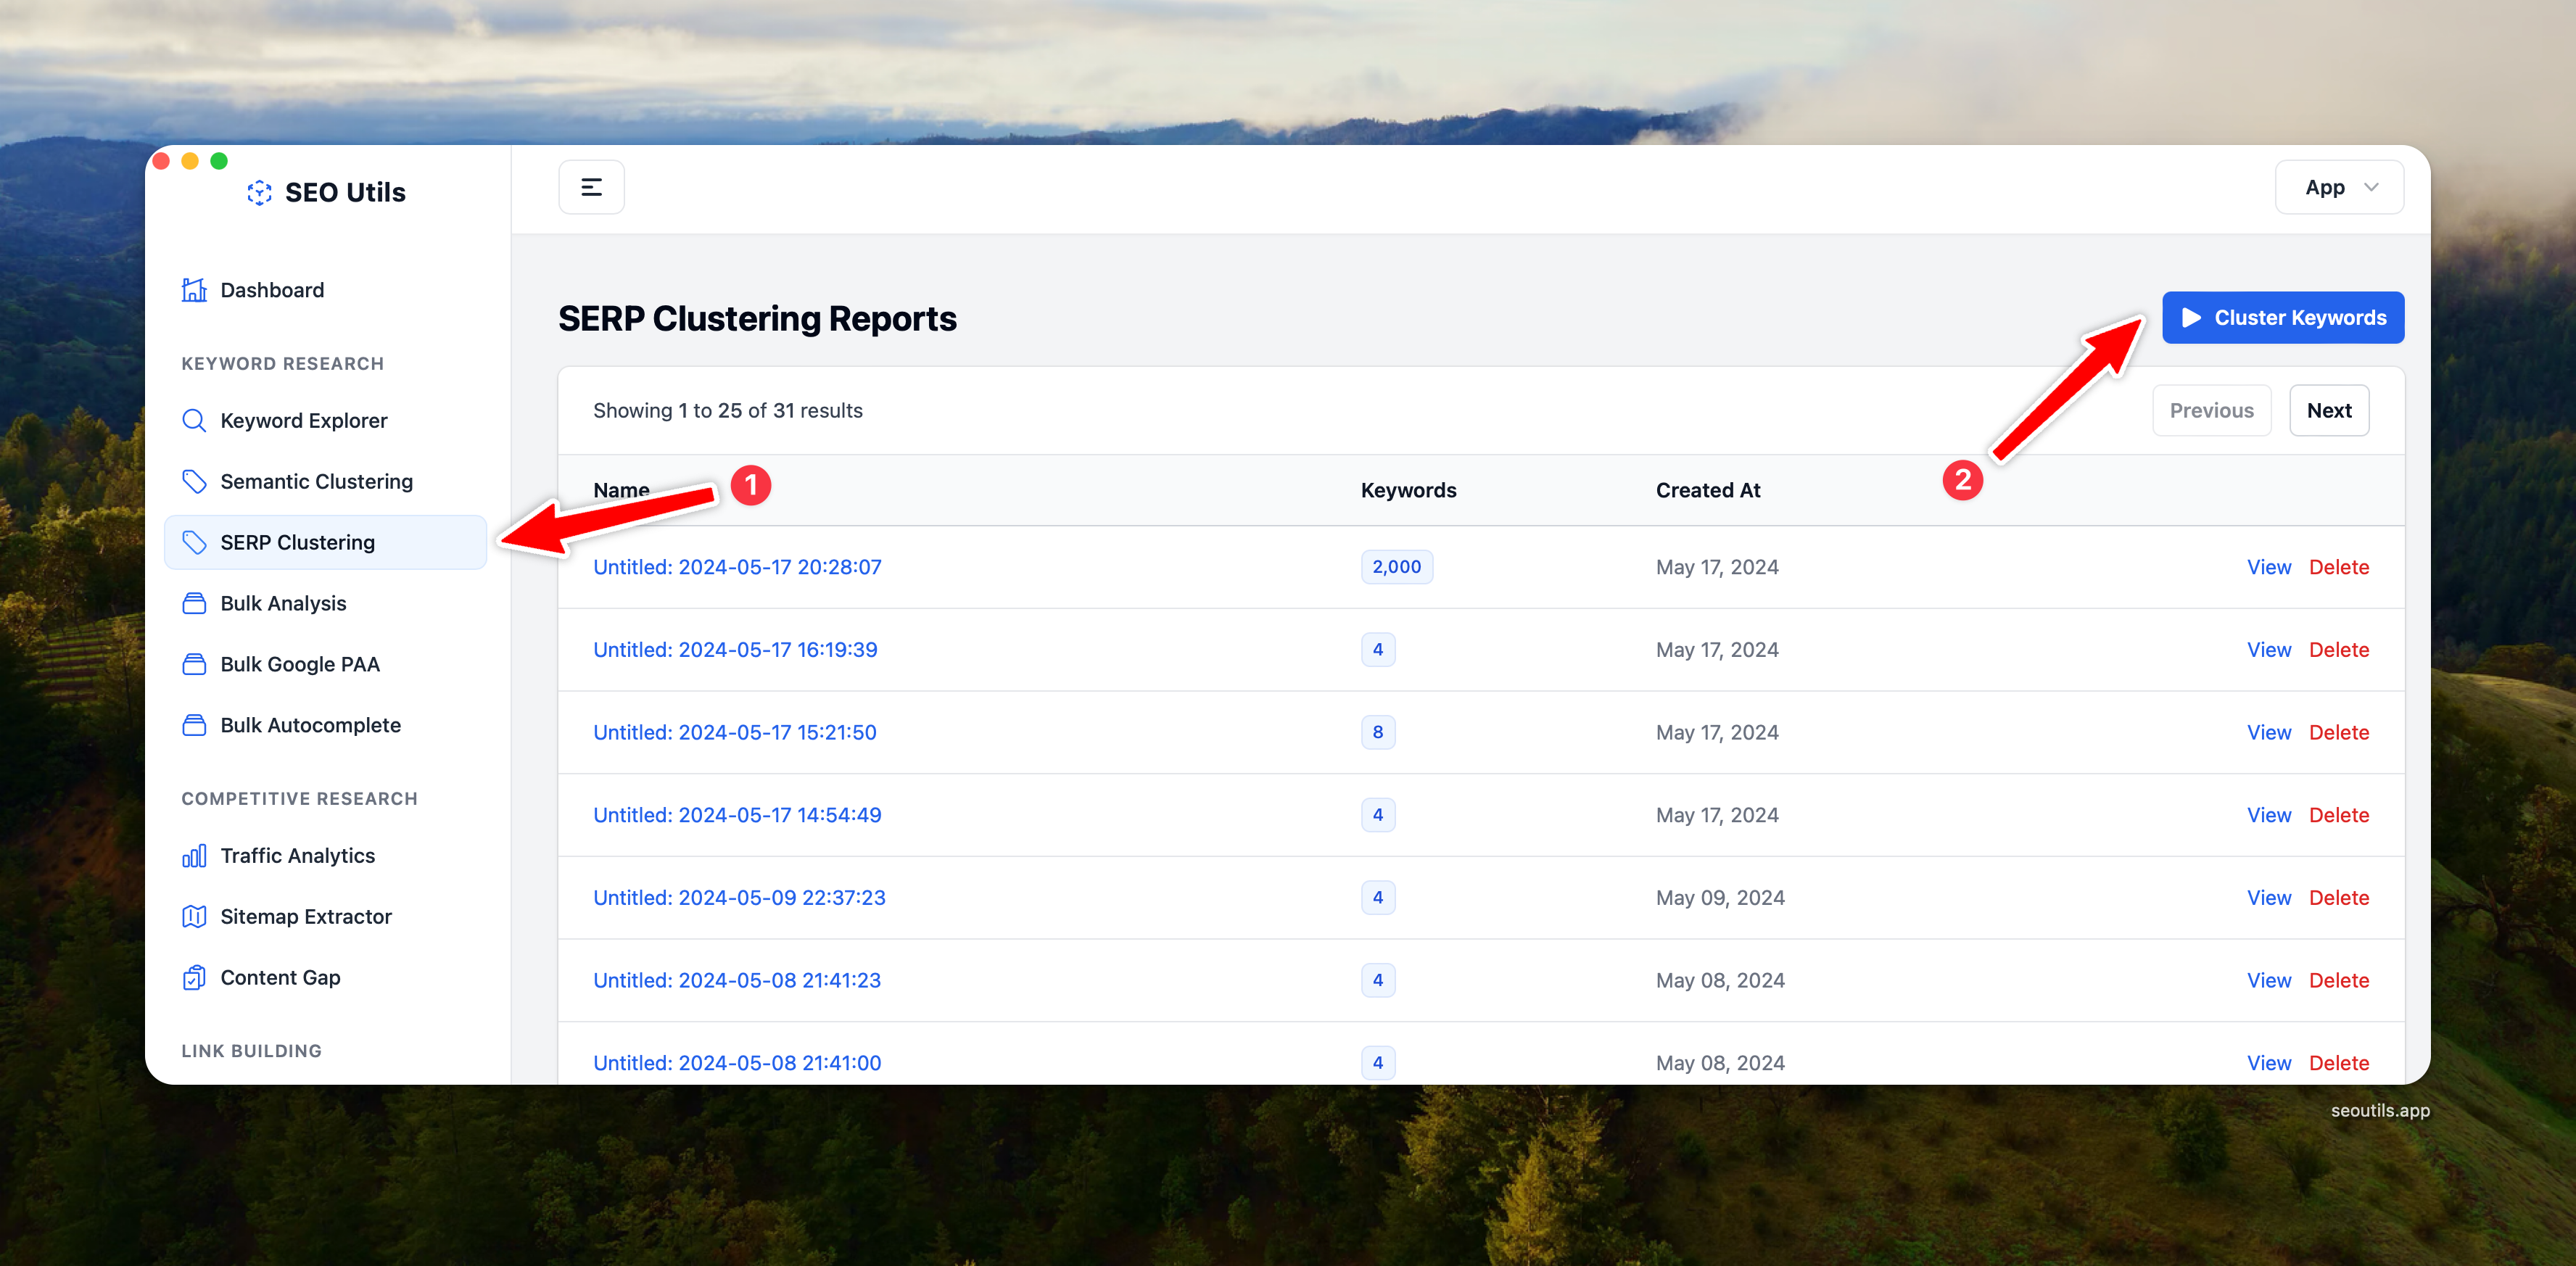The image size is (2576, 1266).
Task: Toggle the sidebar with the hamburger button
Action: click(591, 187)
